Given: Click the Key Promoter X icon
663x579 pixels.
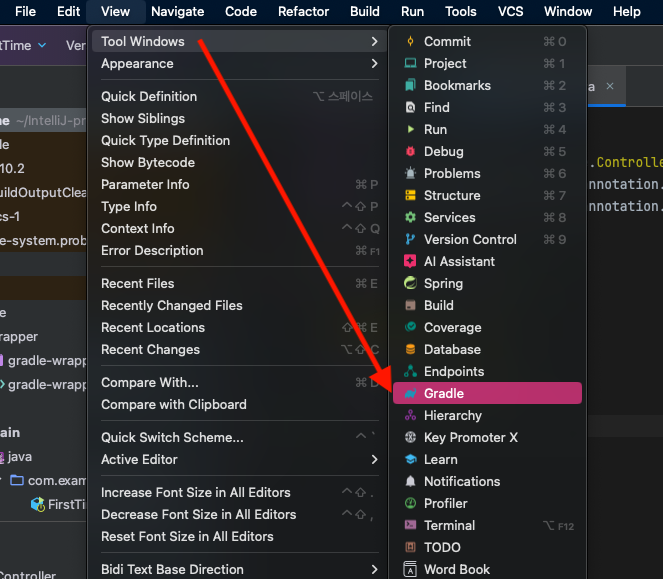Looking at the screenshot, I should click(410, 437).
